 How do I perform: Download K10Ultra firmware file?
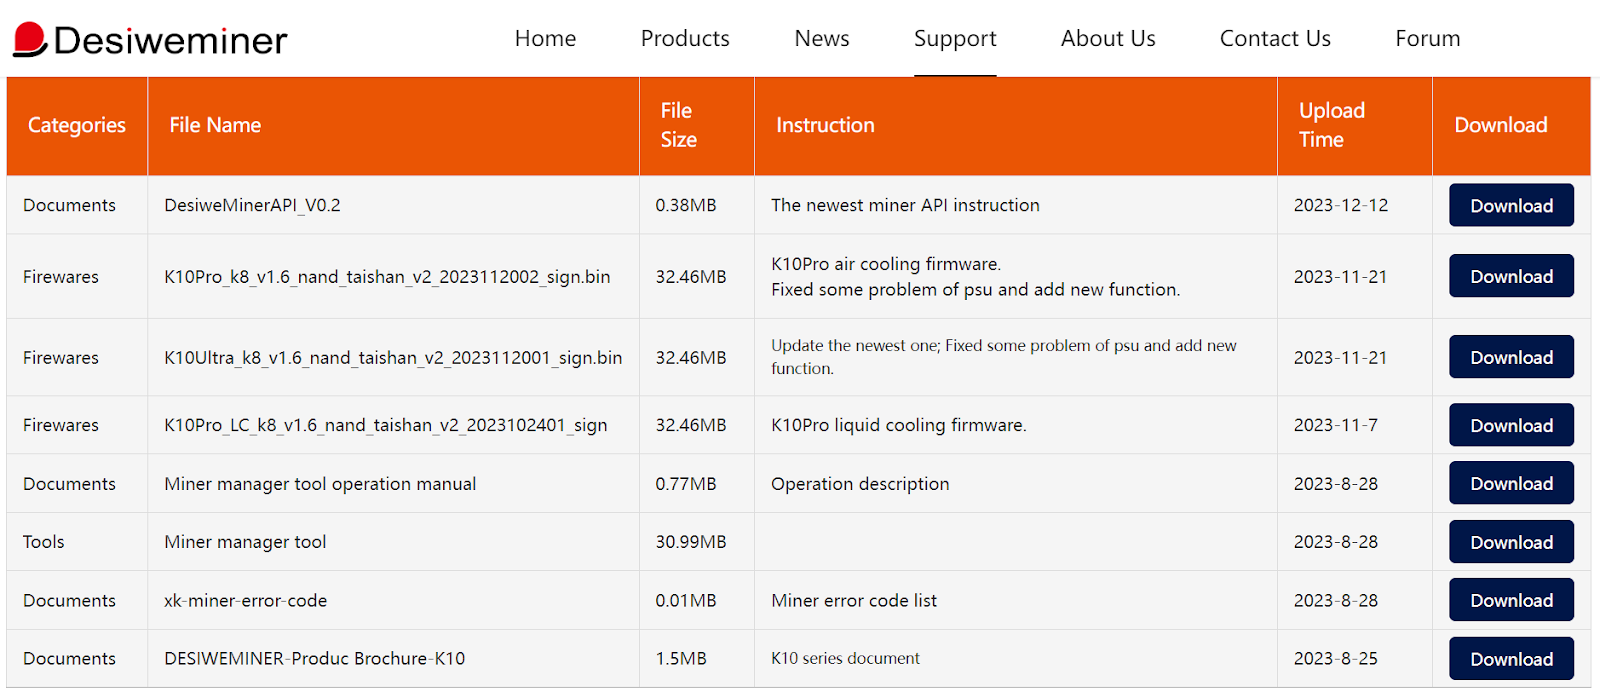click(1510, 357)
